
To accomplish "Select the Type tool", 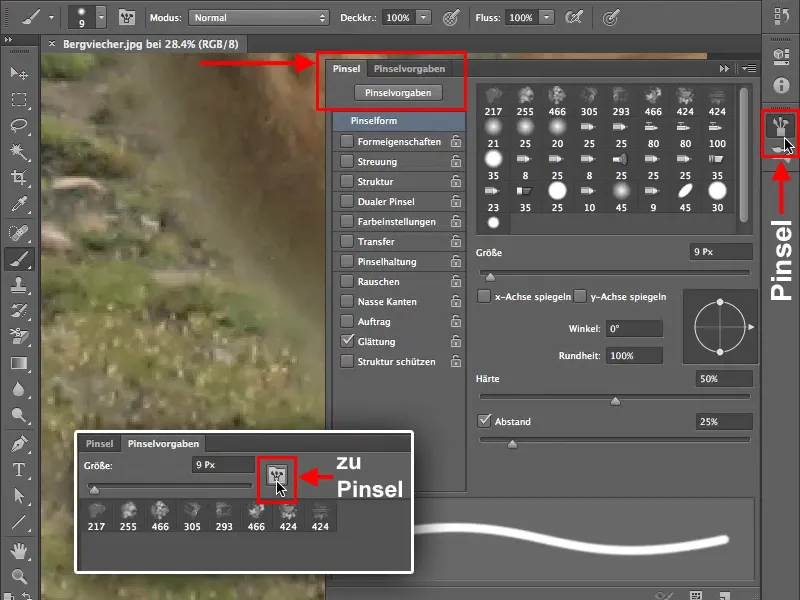I will pyautogui.click(x=19, y=469).
